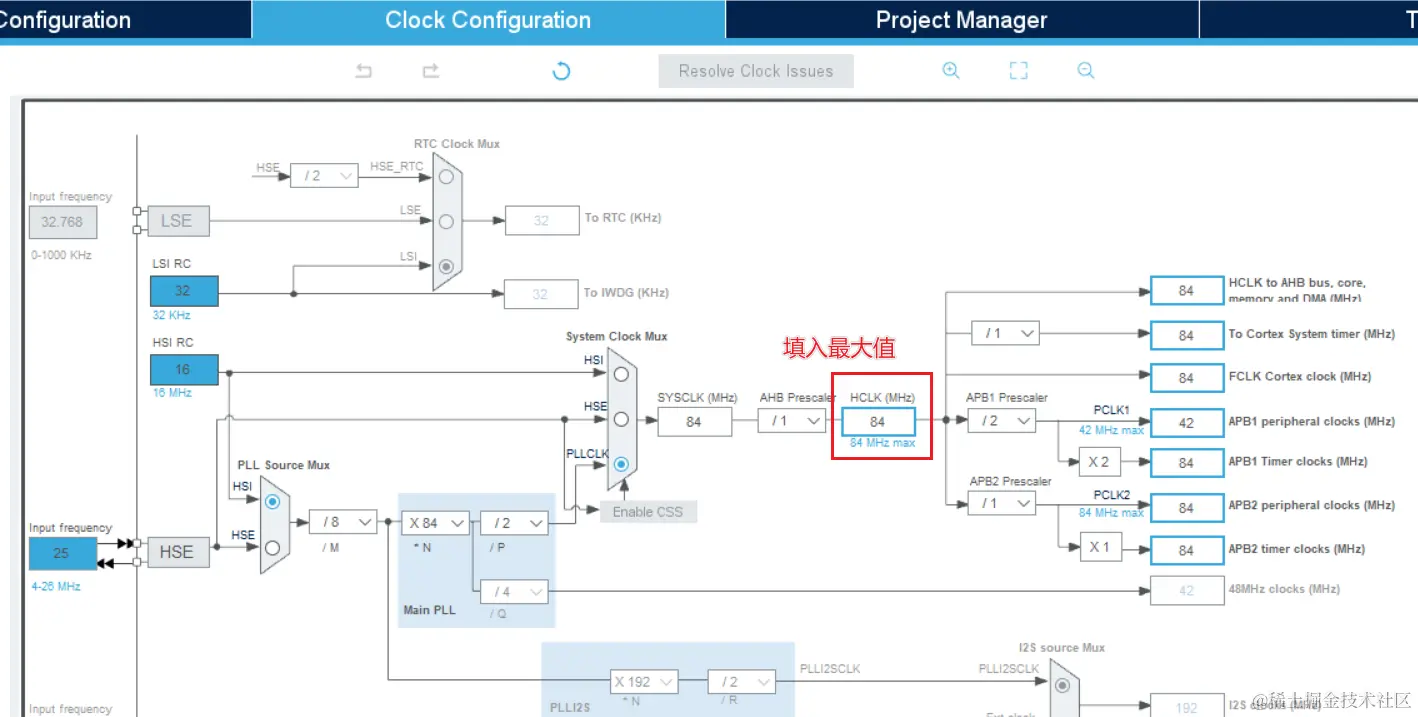The width and height of the screenshot is (1418, 717).
Task: Switch to the Project Manager tab
Action: pyautogui.click(x=962, y=20)
